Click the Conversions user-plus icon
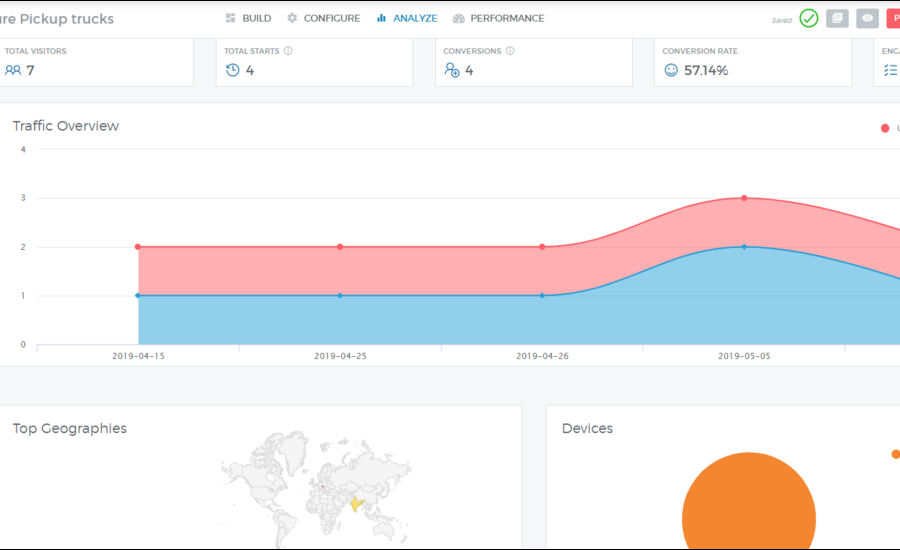 (x=452, y=70)
